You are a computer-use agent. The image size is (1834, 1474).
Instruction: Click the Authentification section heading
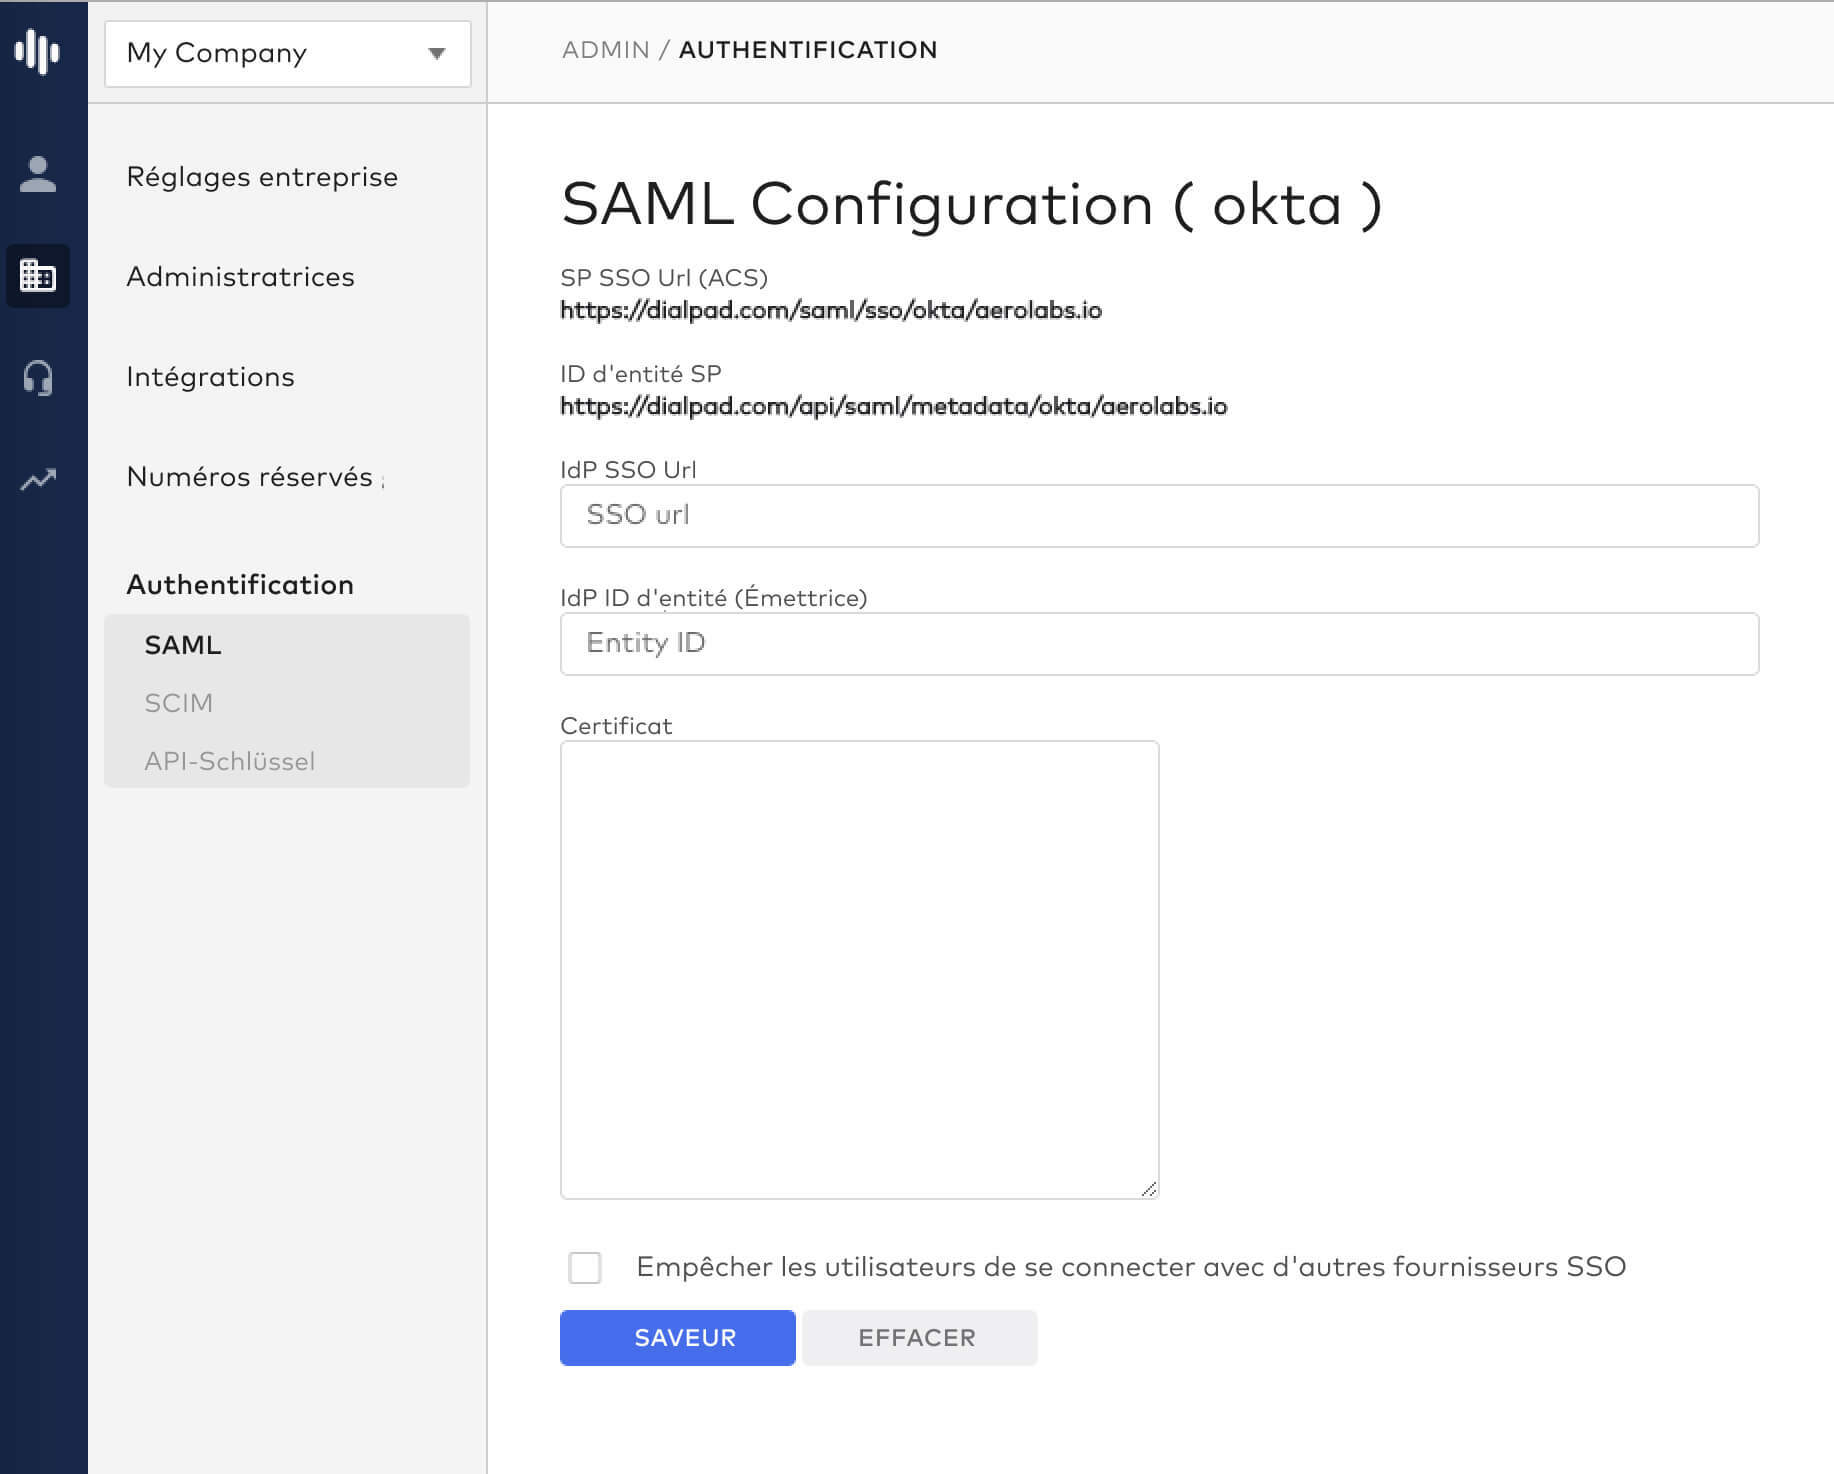coord(240,585)
